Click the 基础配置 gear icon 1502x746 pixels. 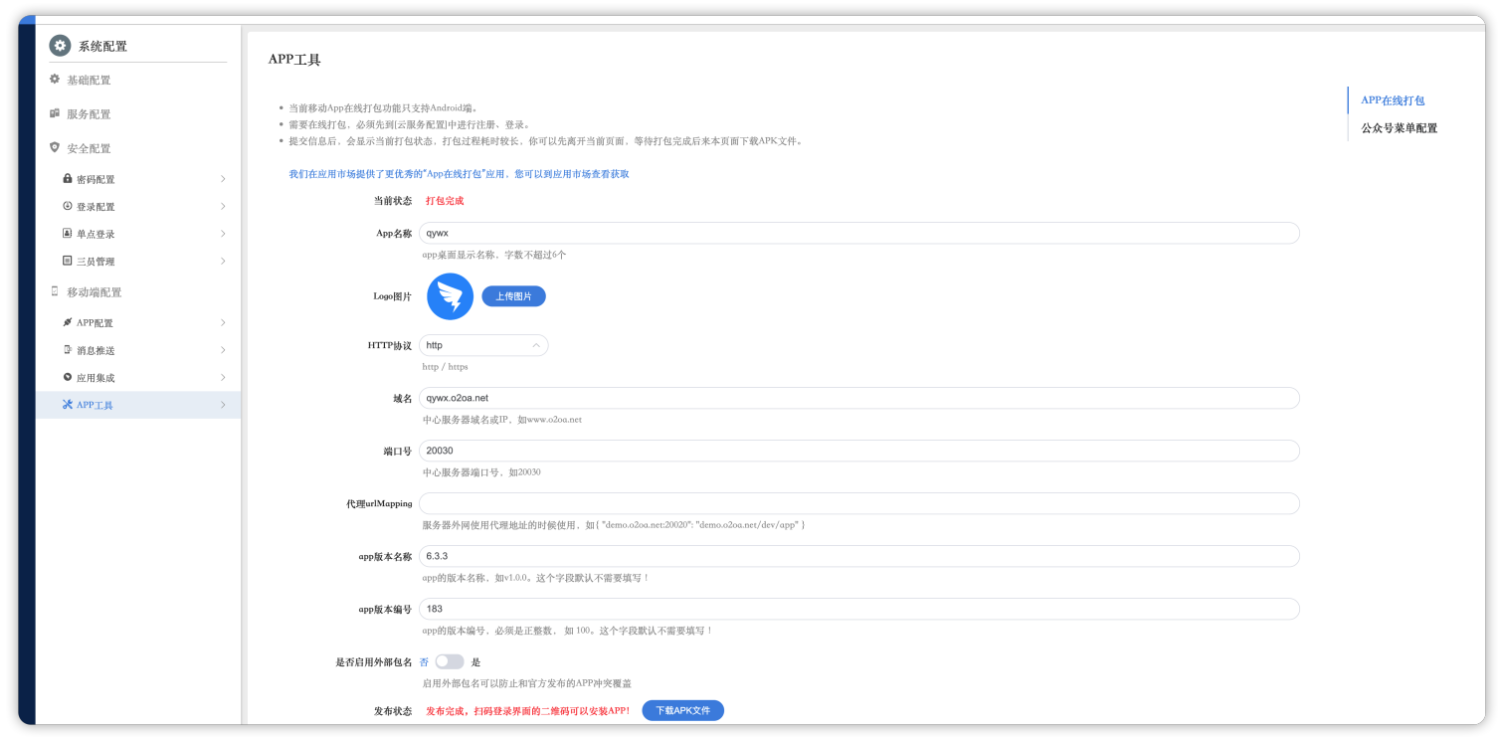(55, 79)
